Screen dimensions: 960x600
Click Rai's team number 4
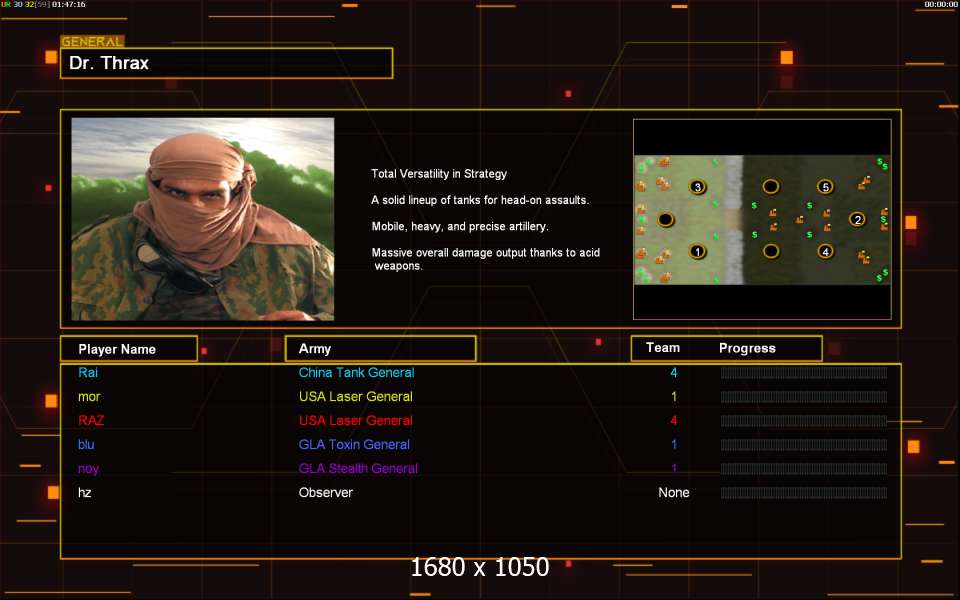click(673, 372)
